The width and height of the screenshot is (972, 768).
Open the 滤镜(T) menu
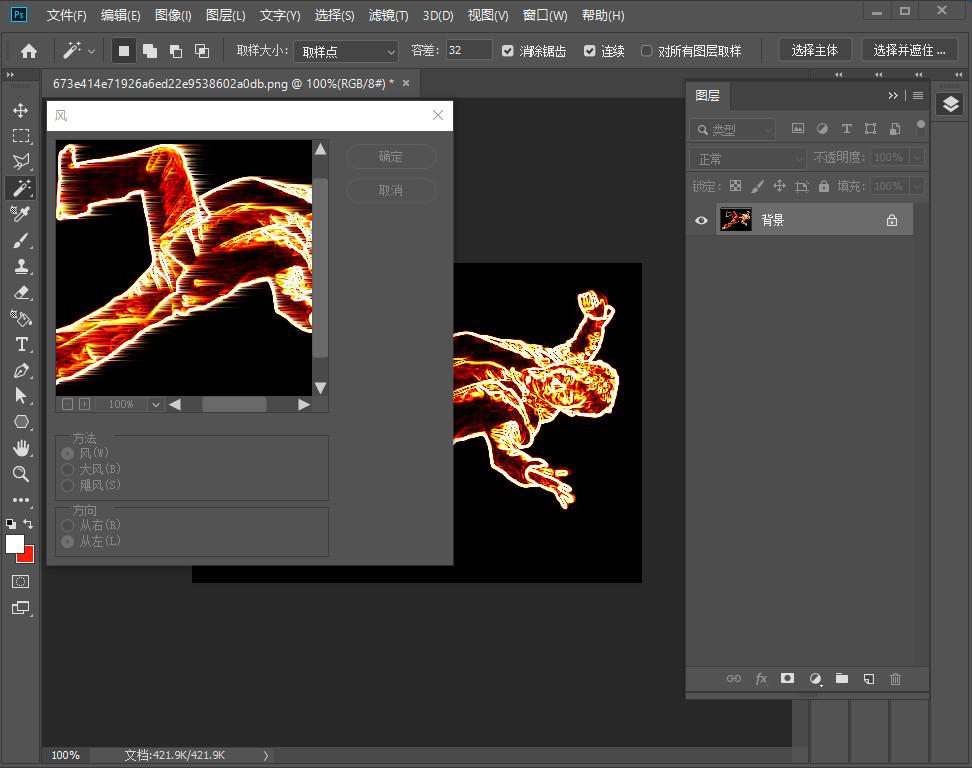pyautogui.click(x=388, y=16)
